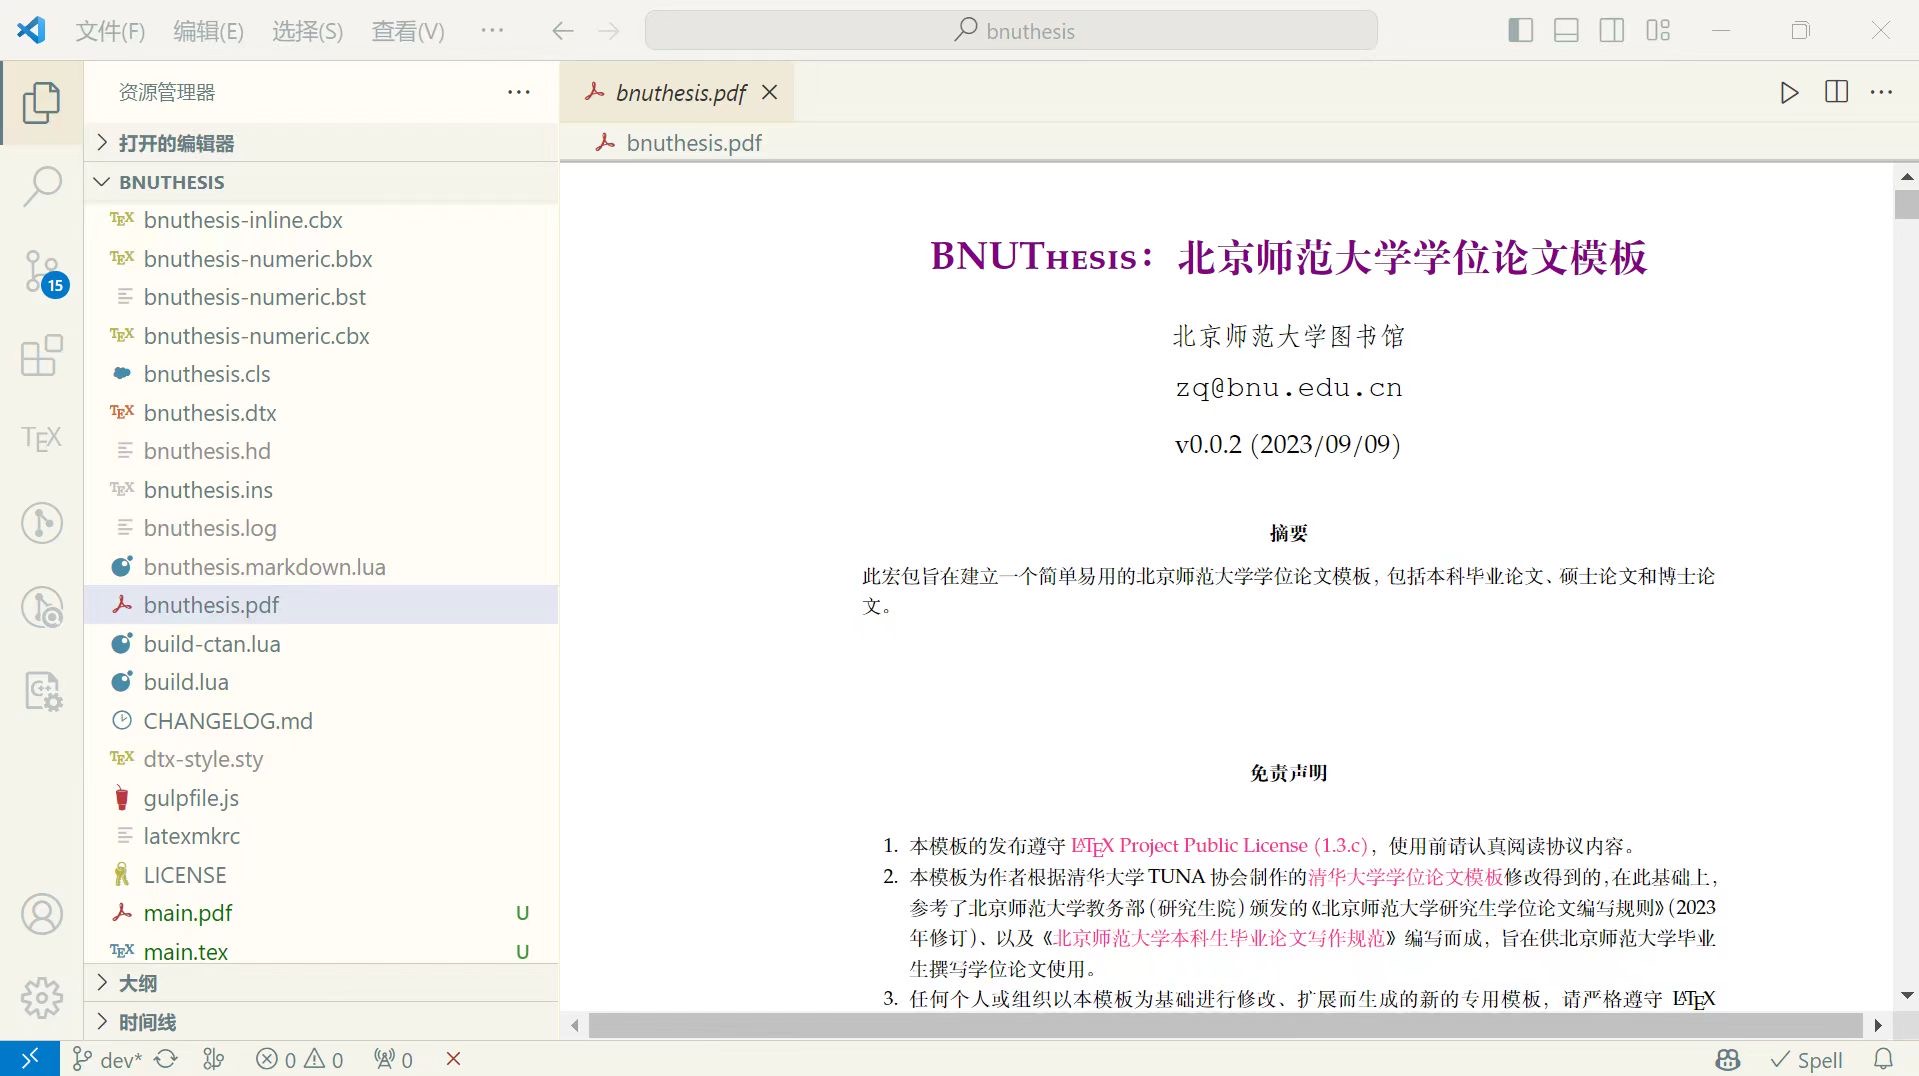Expand the 打开的编辑器 section
The image size is (1919, 1076).
click(x=321, y=143)
